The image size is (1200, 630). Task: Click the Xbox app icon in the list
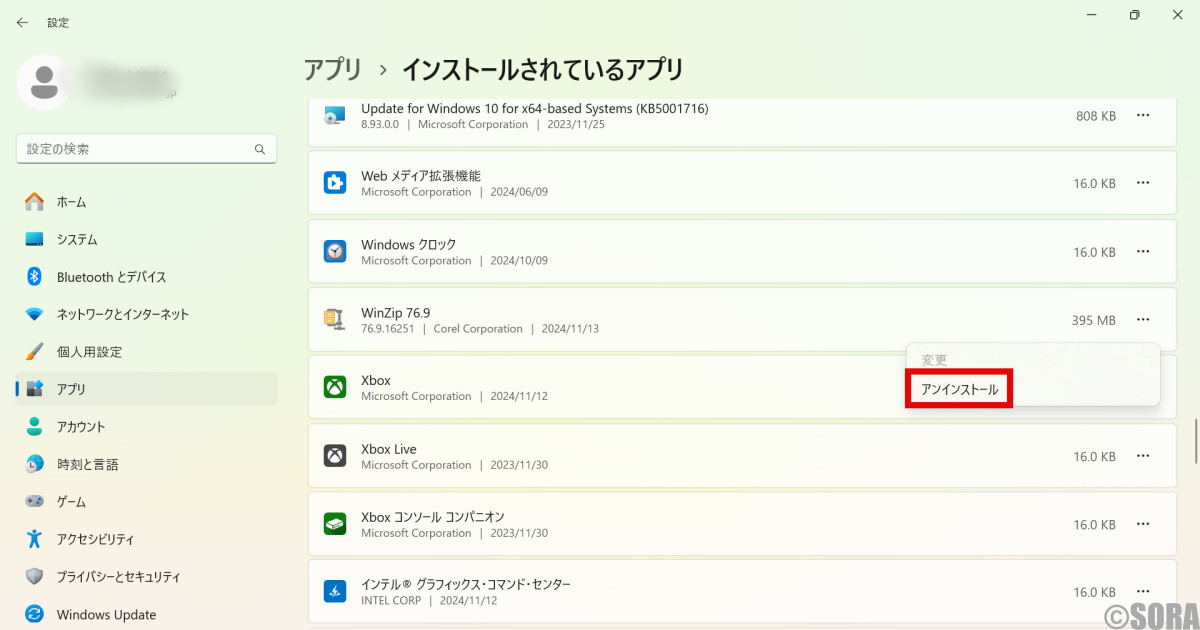[x=335, y=387]
